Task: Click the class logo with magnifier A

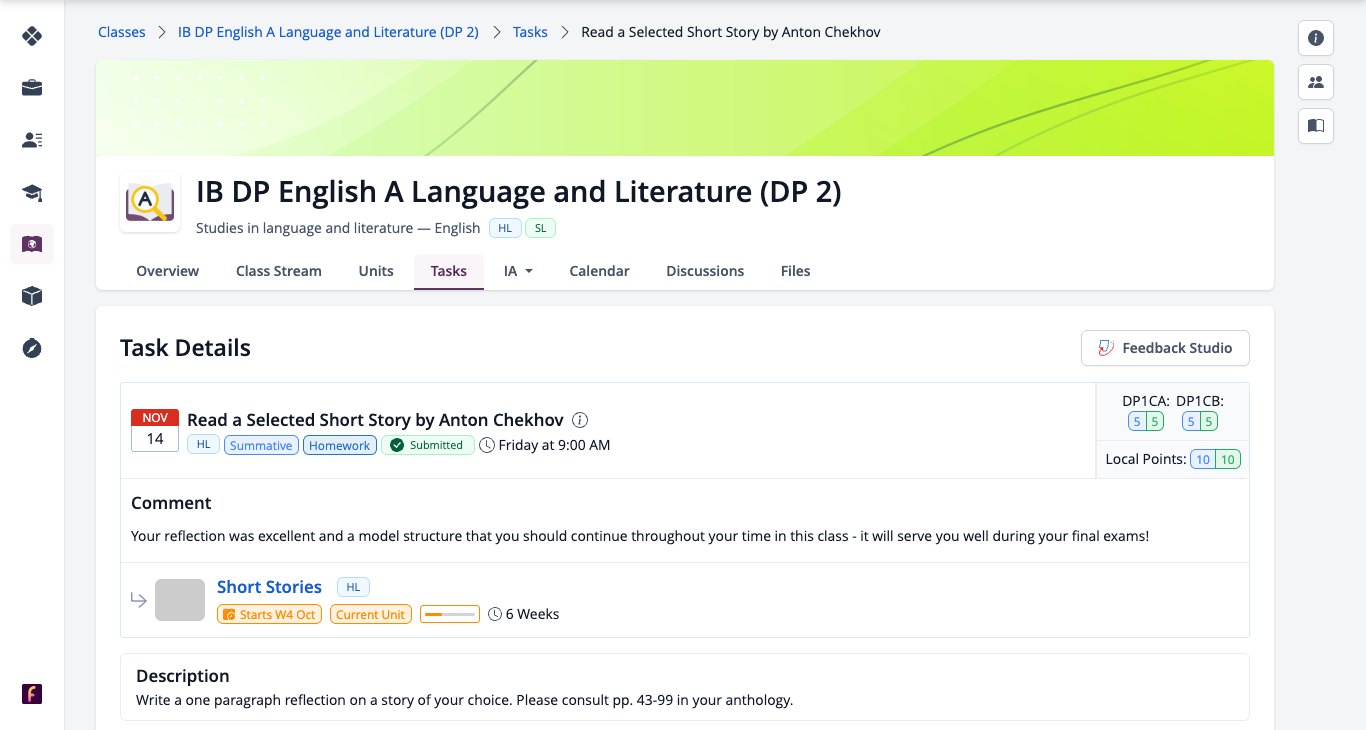Action: tap(150, 203)
